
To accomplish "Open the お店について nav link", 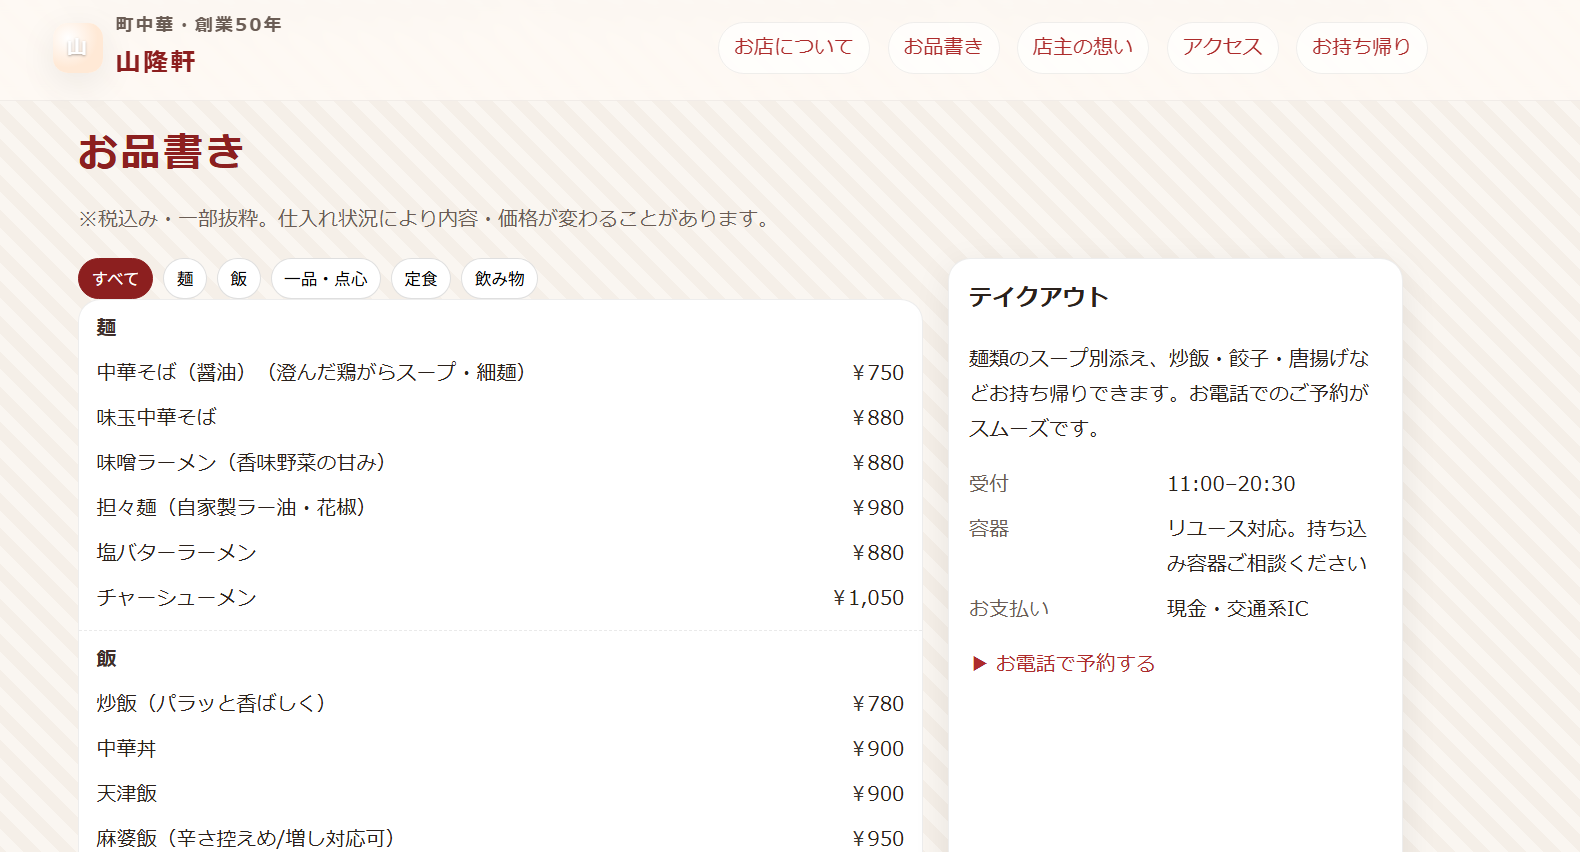I will tap(794, 48).
